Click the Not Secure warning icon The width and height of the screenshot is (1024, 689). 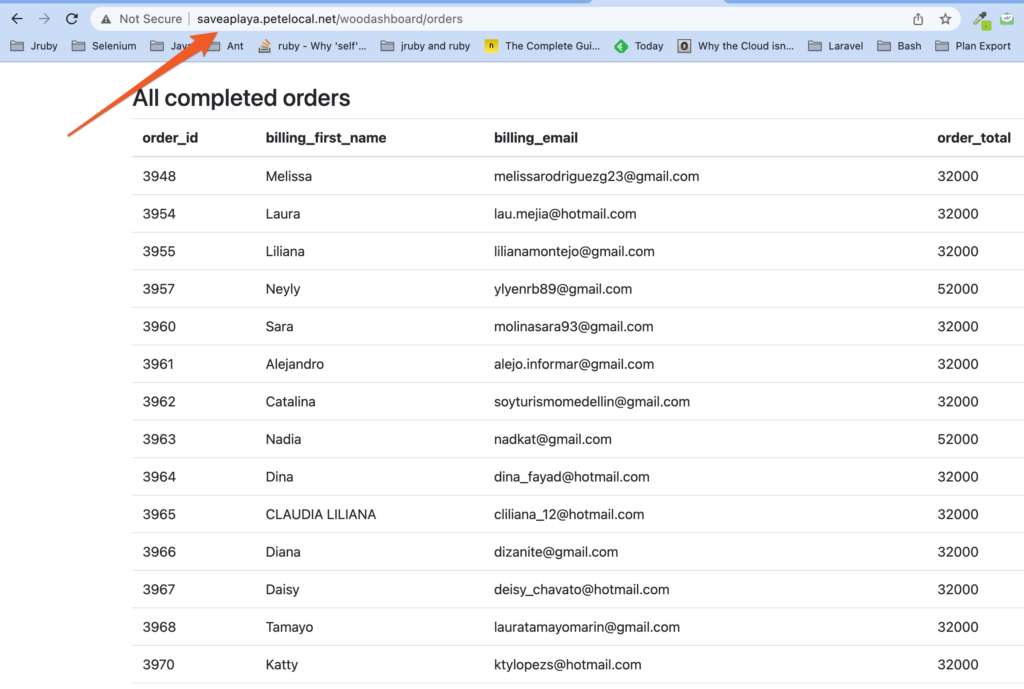pyautogui.click(x=106, y=19)
